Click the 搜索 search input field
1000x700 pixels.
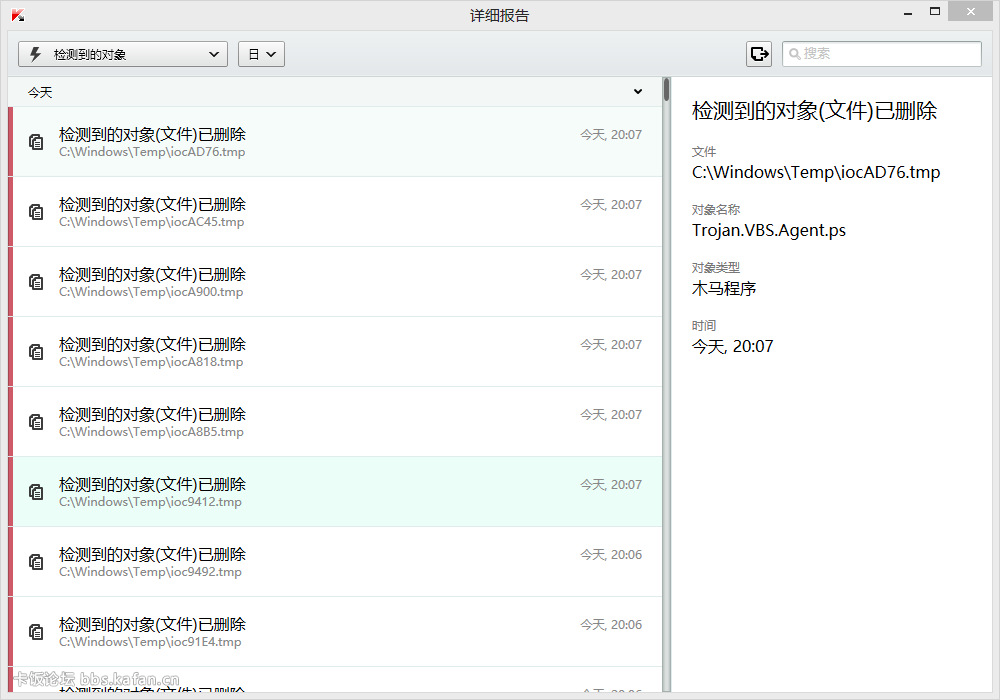[881, 54]
